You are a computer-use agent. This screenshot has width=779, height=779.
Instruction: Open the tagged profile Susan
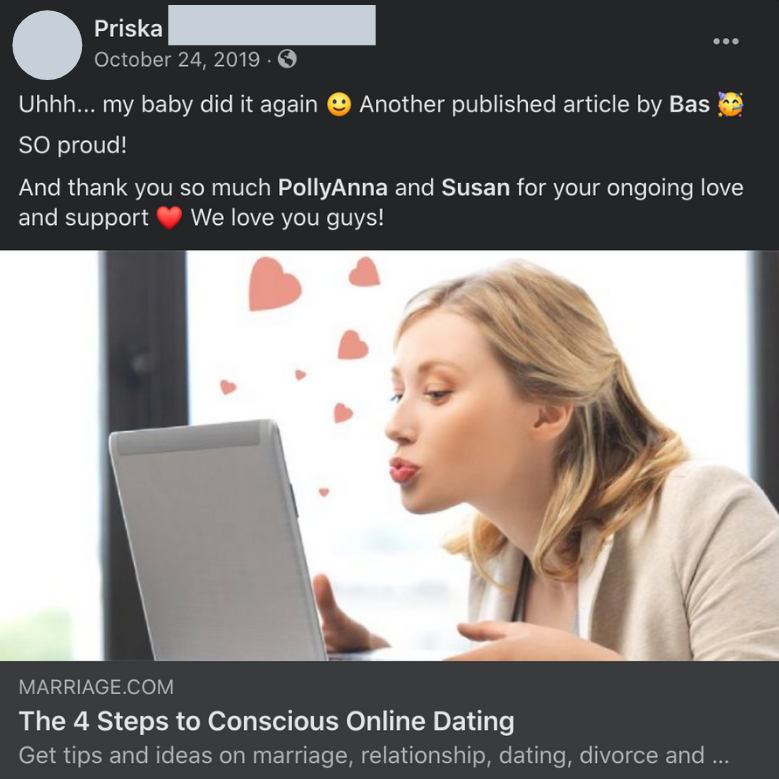(475, 188)
